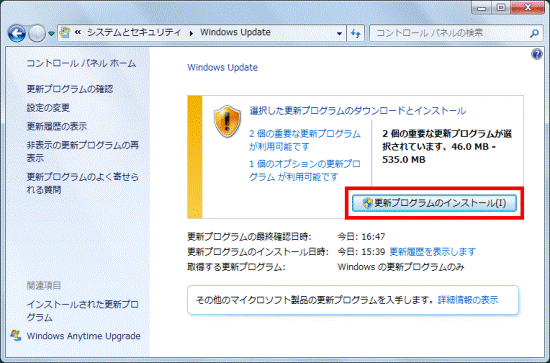Viewport: 550px width, 363px height.
Task: Open インストールされた更新プログラム link
Action: (x=83, y=311)
